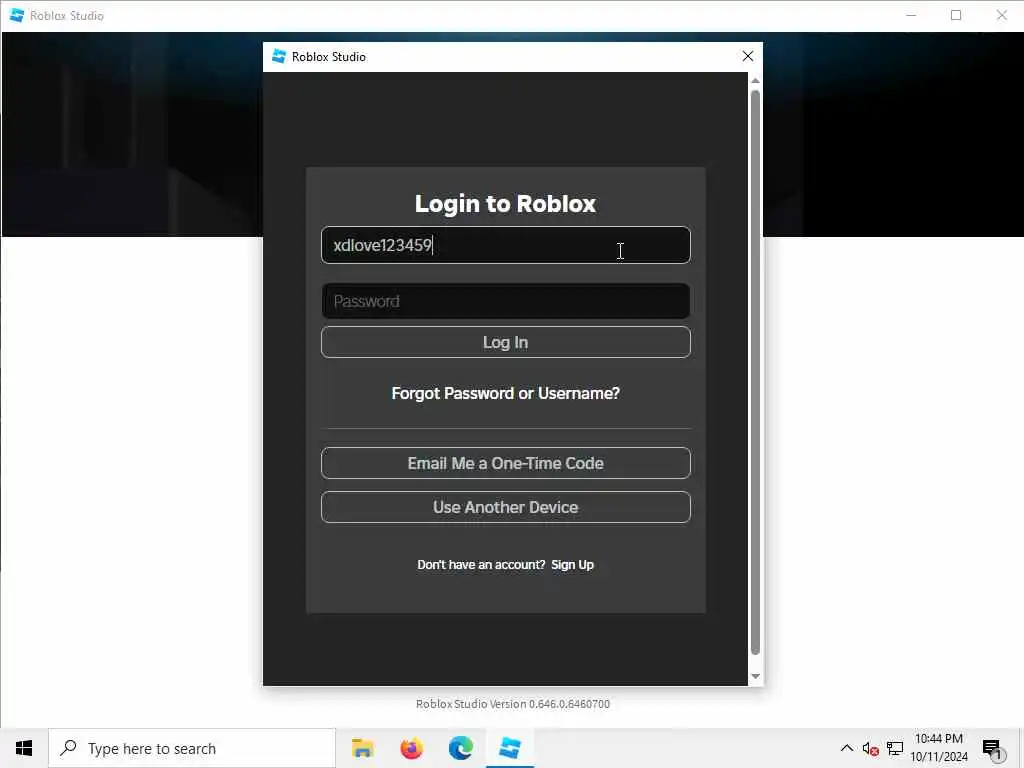1024x768 pixels.
Task: Open the network tray icon
Action: [x=895, y=748]
